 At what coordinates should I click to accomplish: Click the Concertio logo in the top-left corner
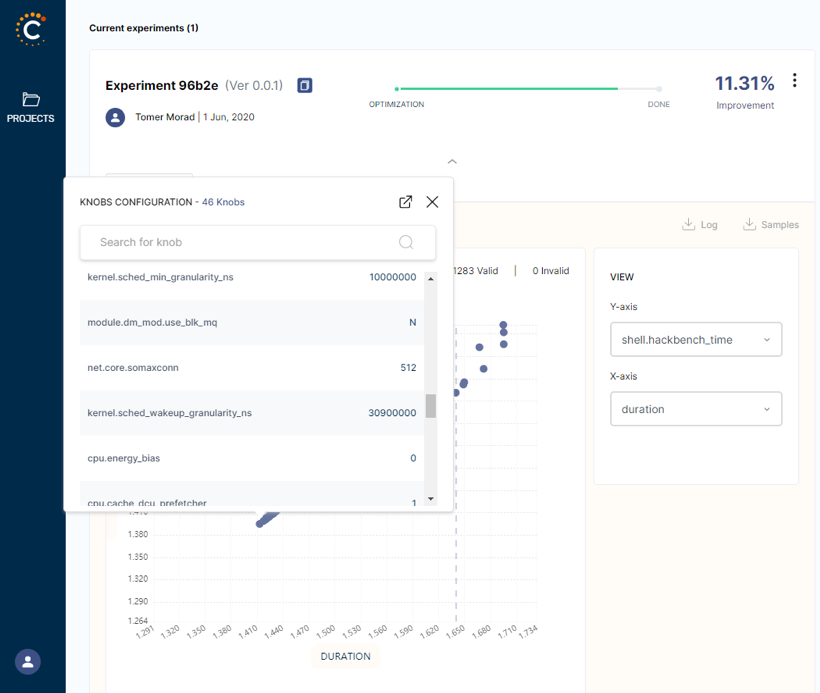[31, 30]
